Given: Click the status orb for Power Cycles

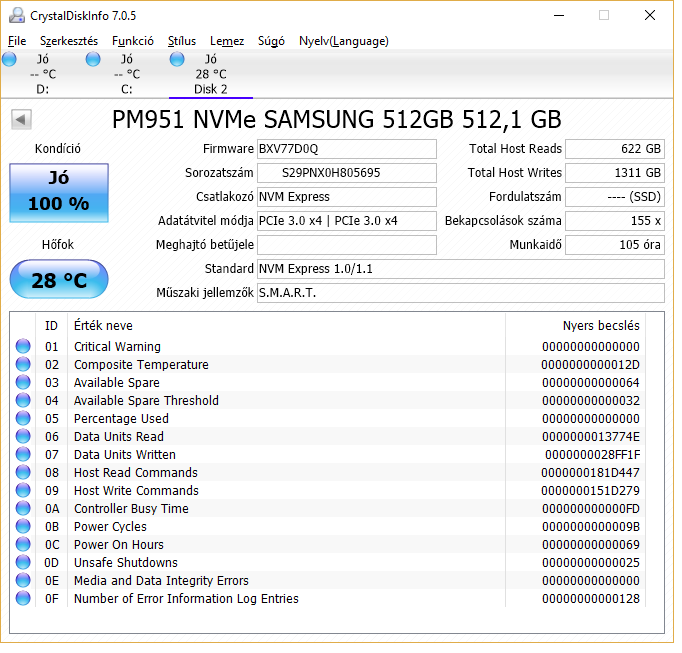Looking at the screenshot, I should [23, 526].
